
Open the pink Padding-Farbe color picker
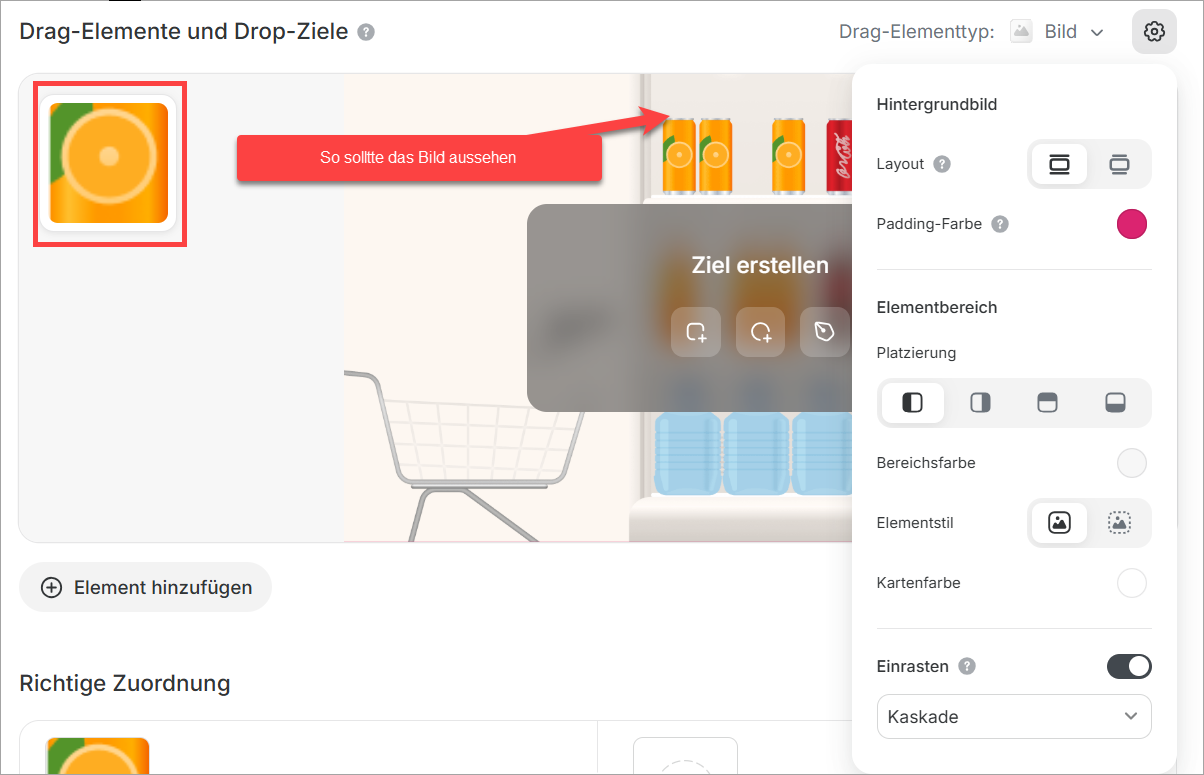tap(1132, 224)
